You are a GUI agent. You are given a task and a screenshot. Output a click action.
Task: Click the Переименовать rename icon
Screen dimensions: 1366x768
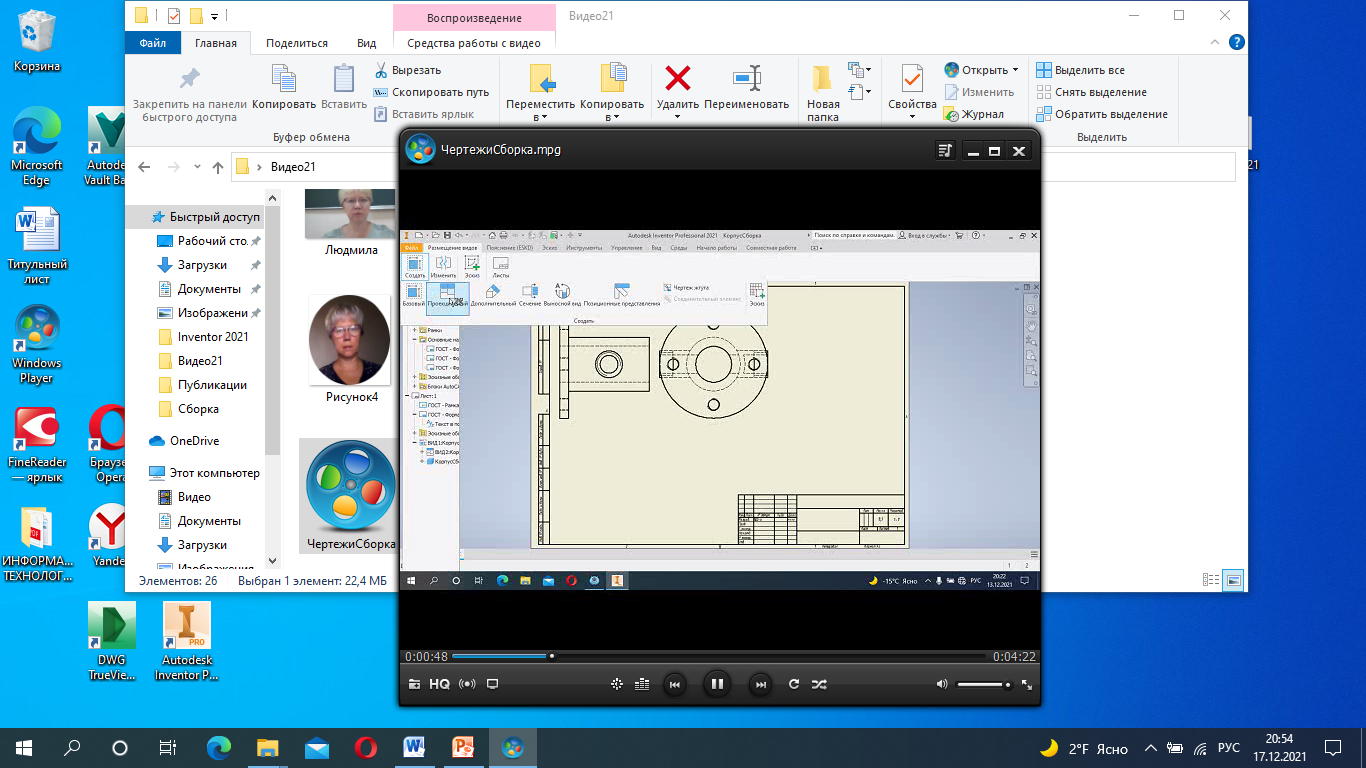pyautogui.click(x=746, y=78)
